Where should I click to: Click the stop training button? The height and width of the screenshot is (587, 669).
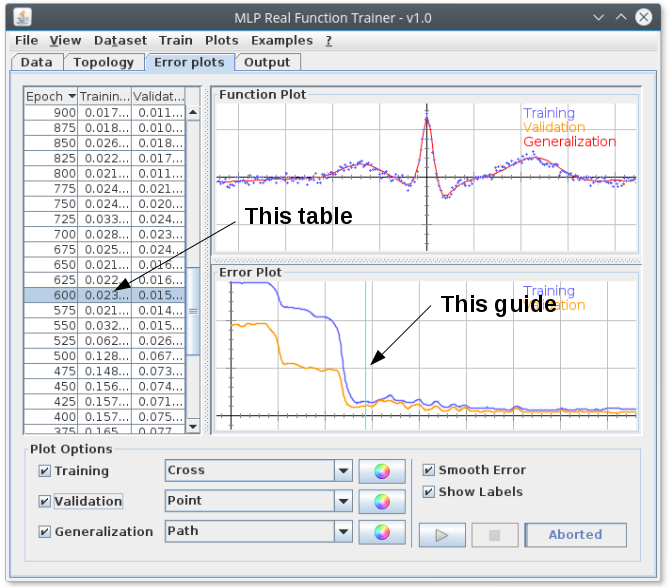click(494, 535)
